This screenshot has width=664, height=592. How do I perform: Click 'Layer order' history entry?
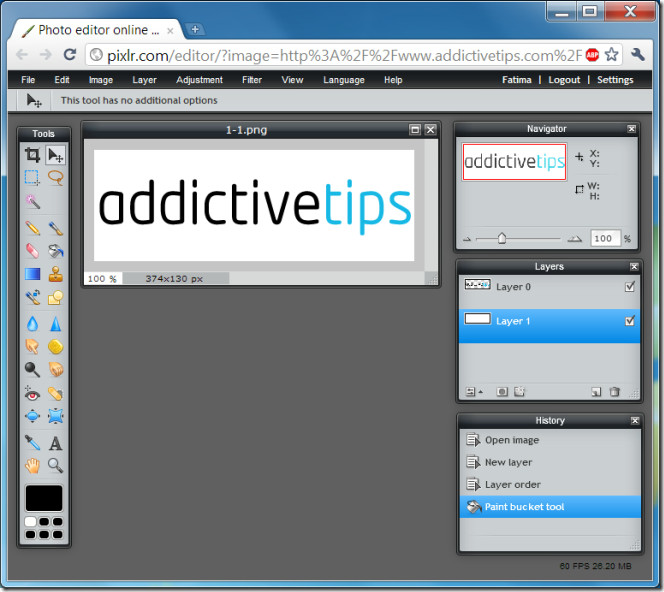point(550,484)
